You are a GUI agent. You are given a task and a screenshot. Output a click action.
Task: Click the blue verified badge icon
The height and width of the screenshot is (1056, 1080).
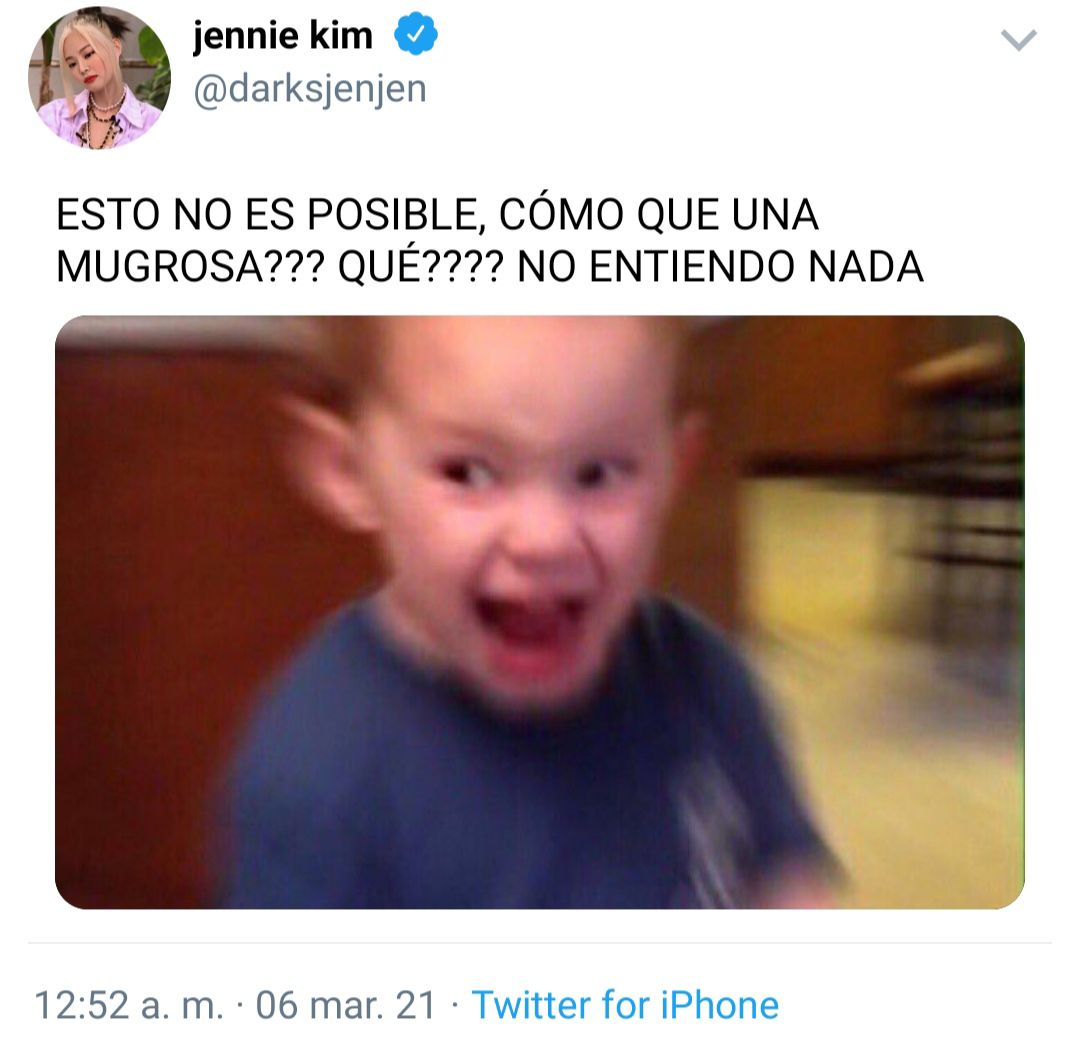[x=415, y=34]
